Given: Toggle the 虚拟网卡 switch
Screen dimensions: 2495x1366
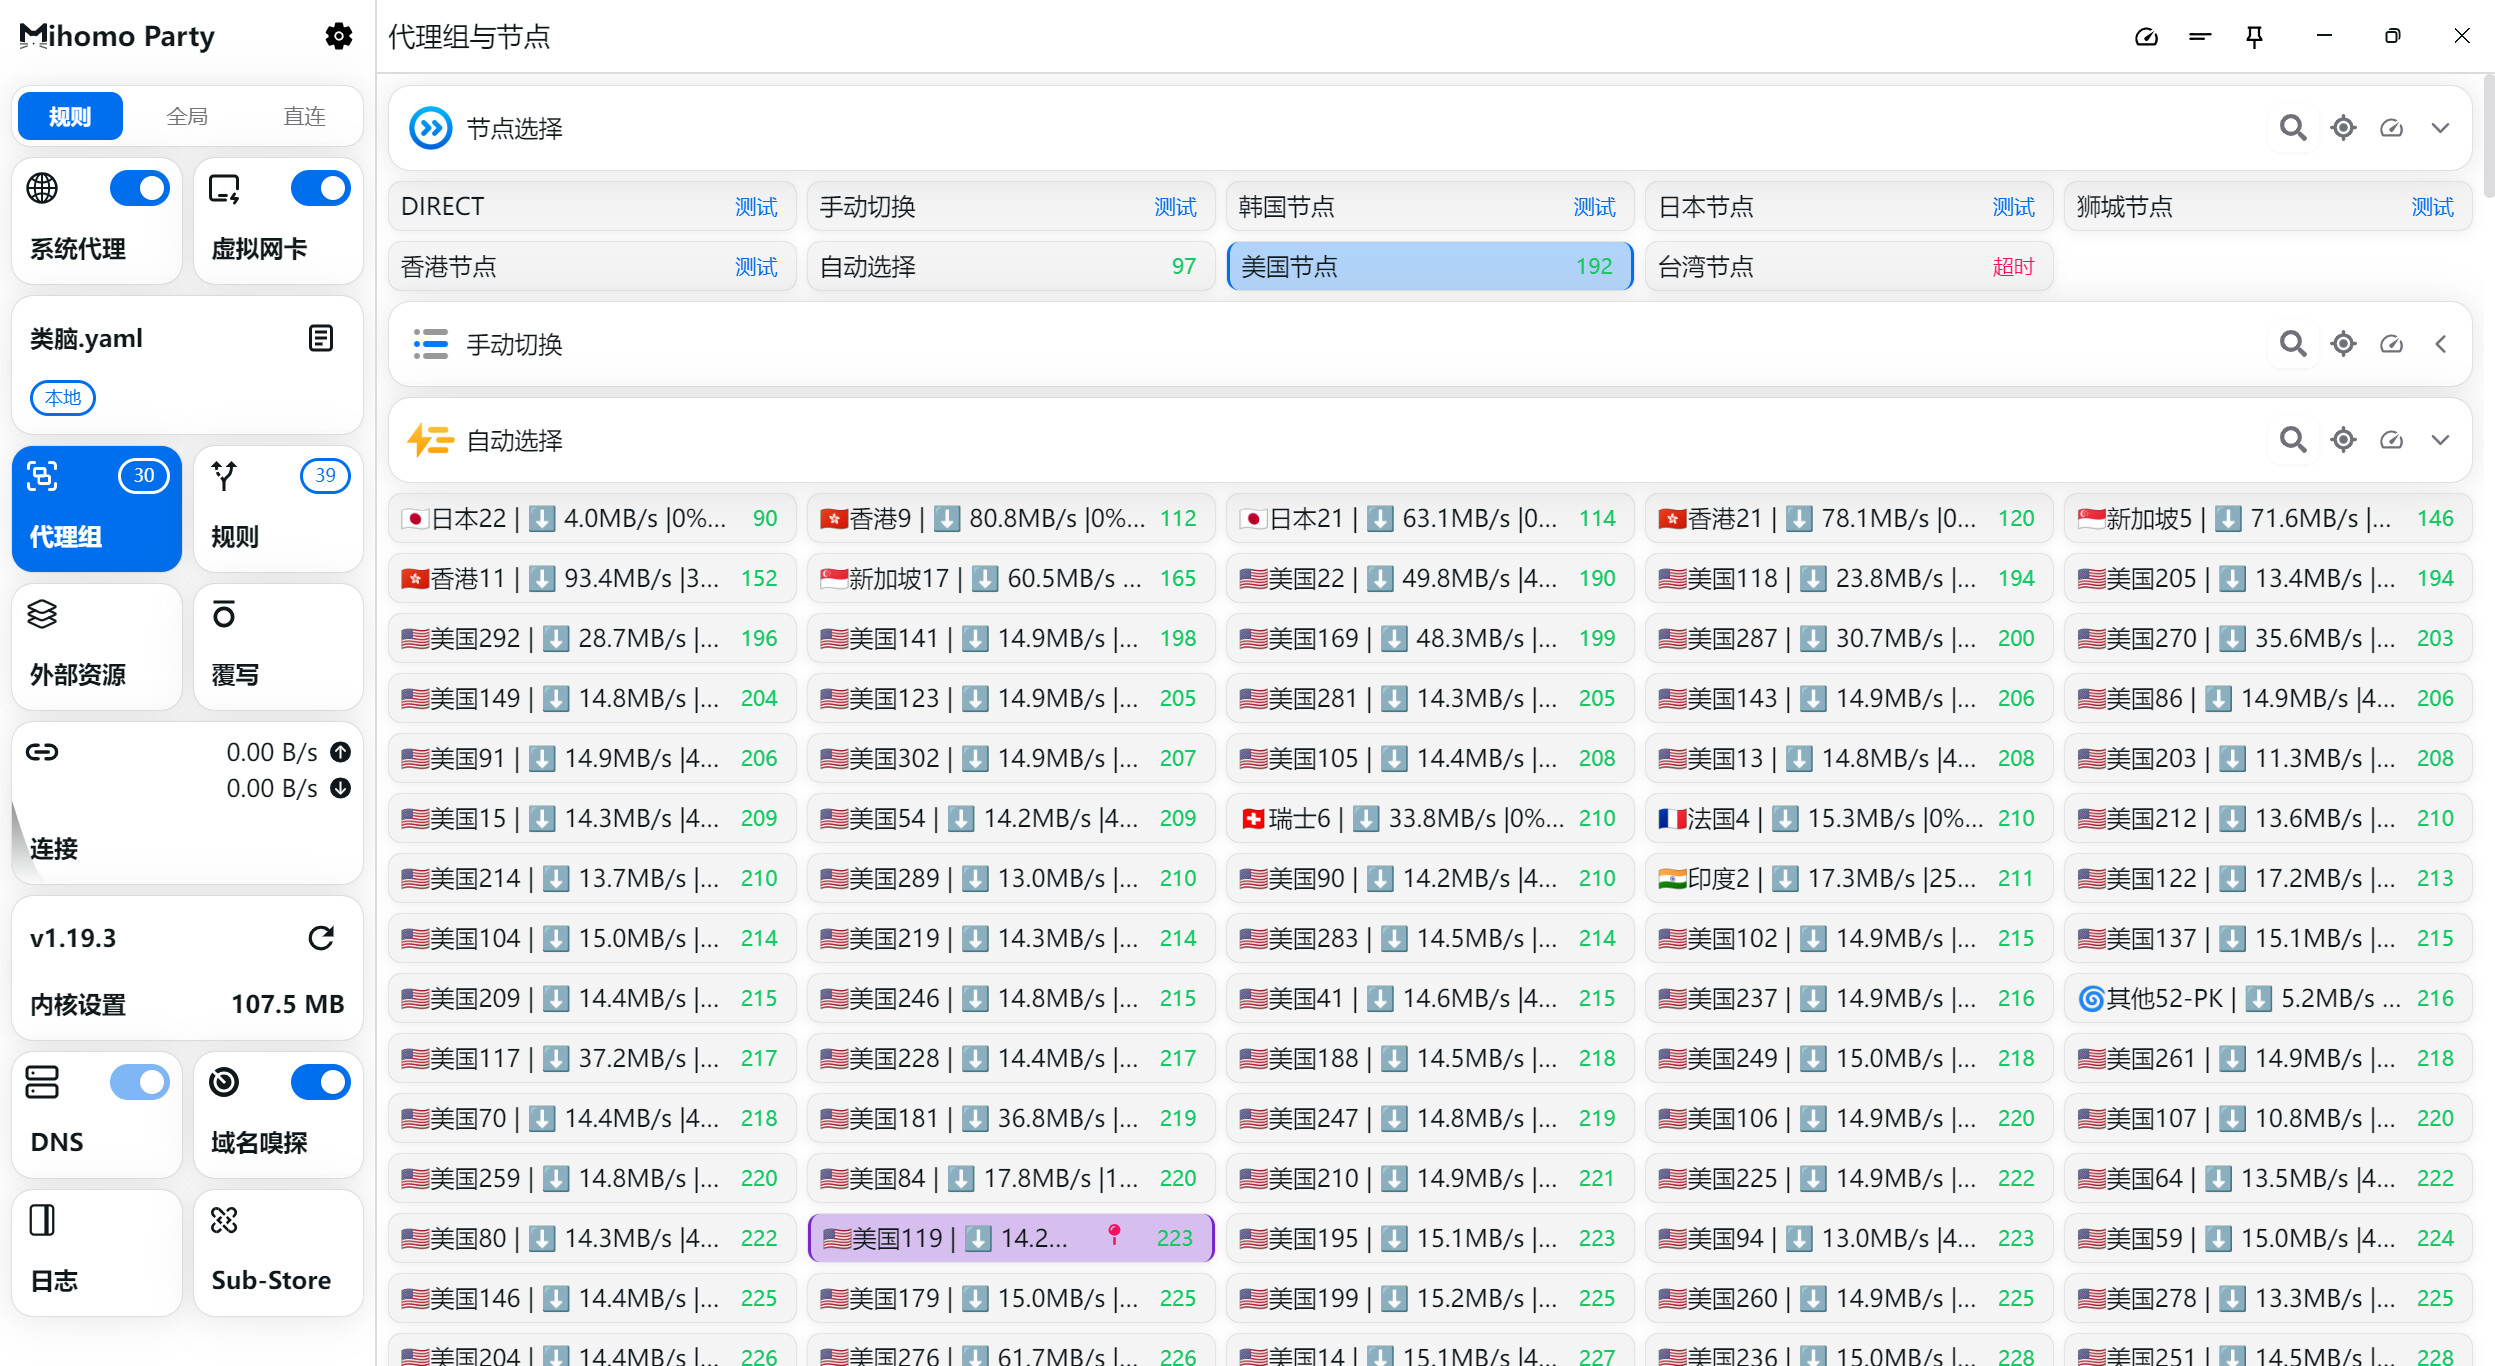Looking at the screenshot, I should click(x=320, y=188).
